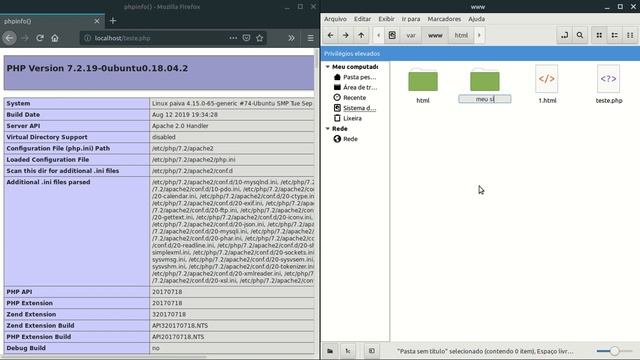Open Pasta pessoal in sidebar
This screenshot has width=640, height=360.
point(355,77)
